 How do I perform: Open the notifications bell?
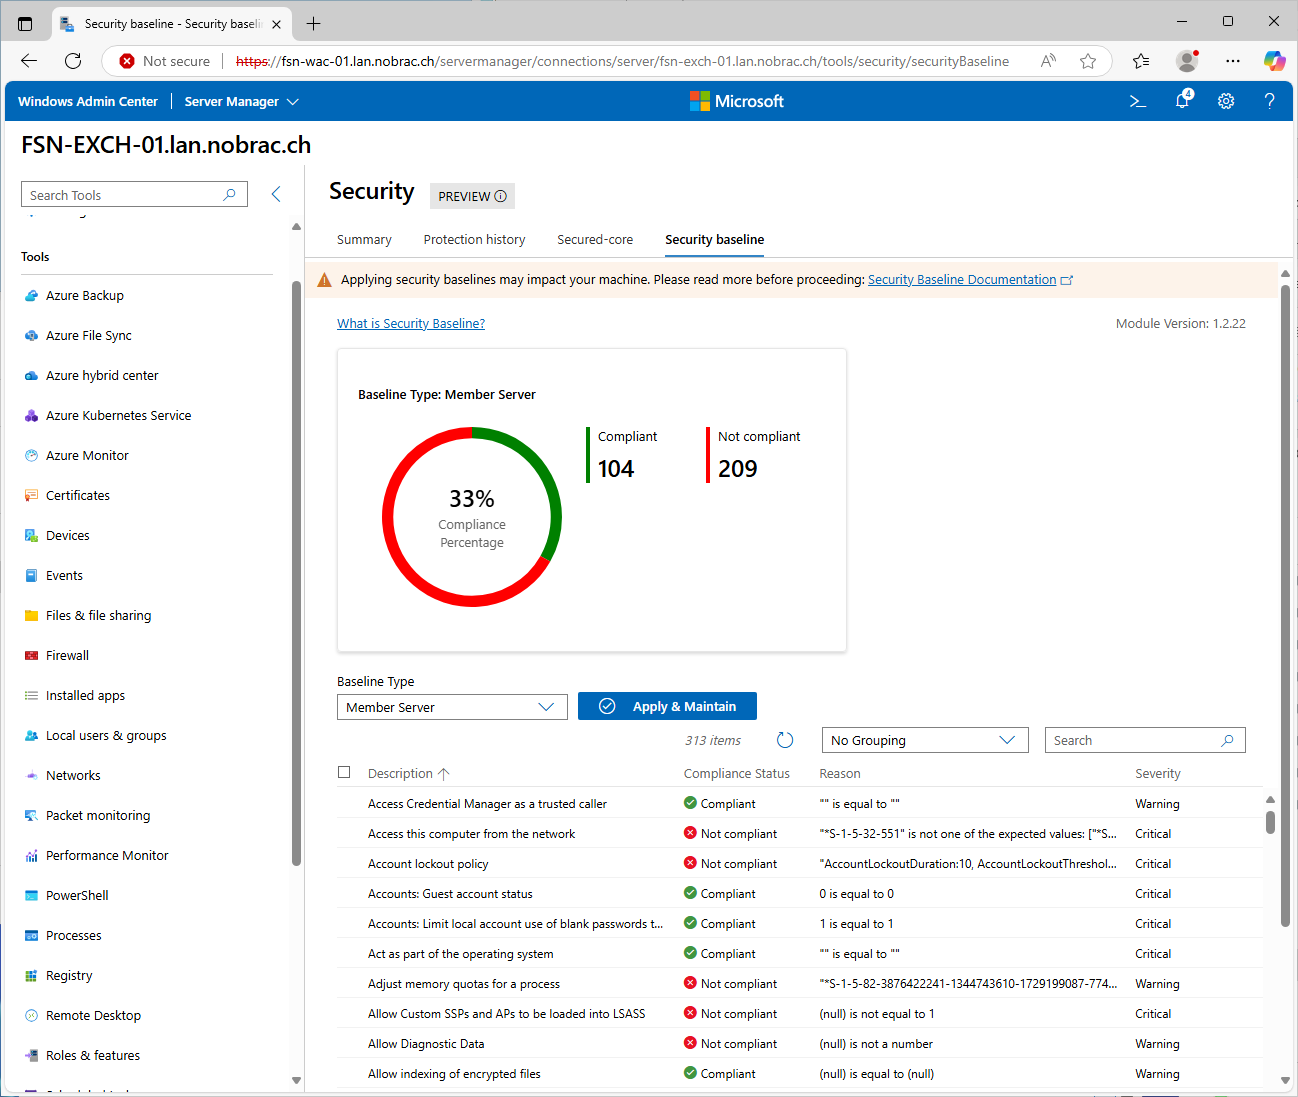click(x=1182, y=101)
